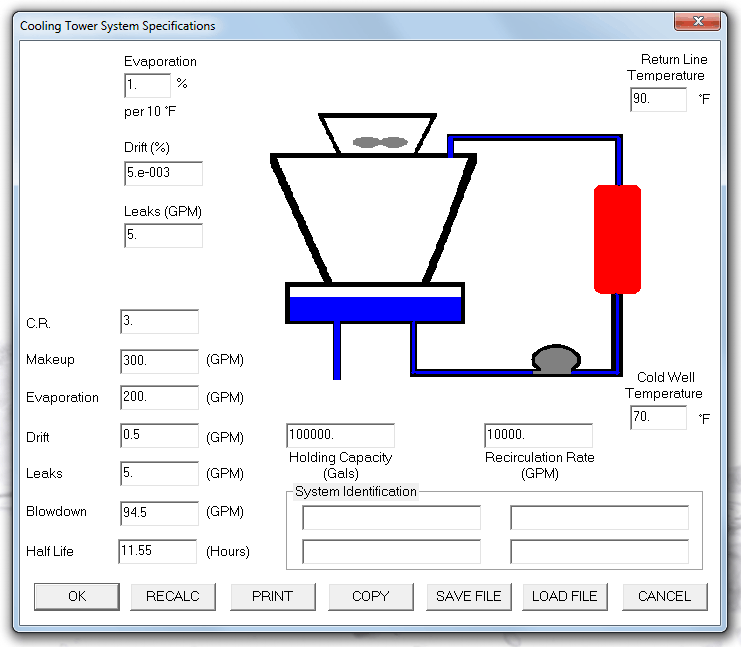
Task: Edit the Holding Capacity gallons field
Action: click(x=340, y=435)
